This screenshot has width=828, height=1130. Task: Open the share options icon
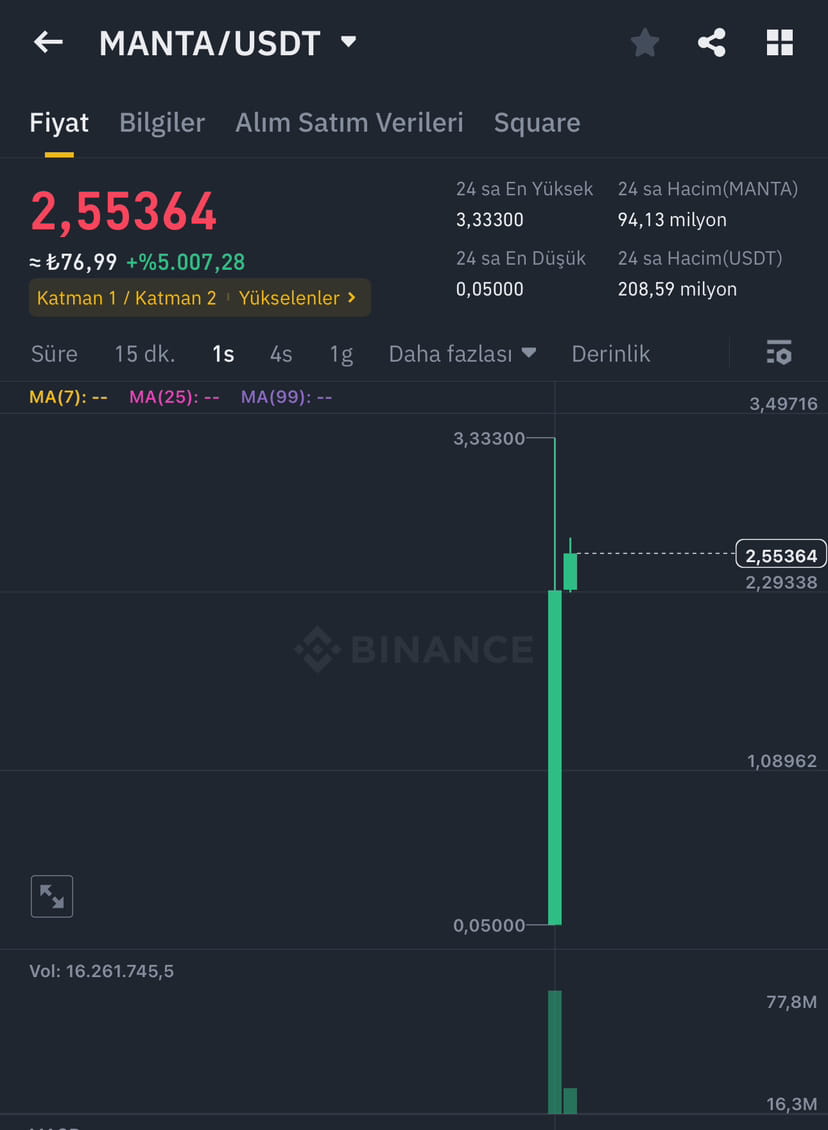point(712,42)
